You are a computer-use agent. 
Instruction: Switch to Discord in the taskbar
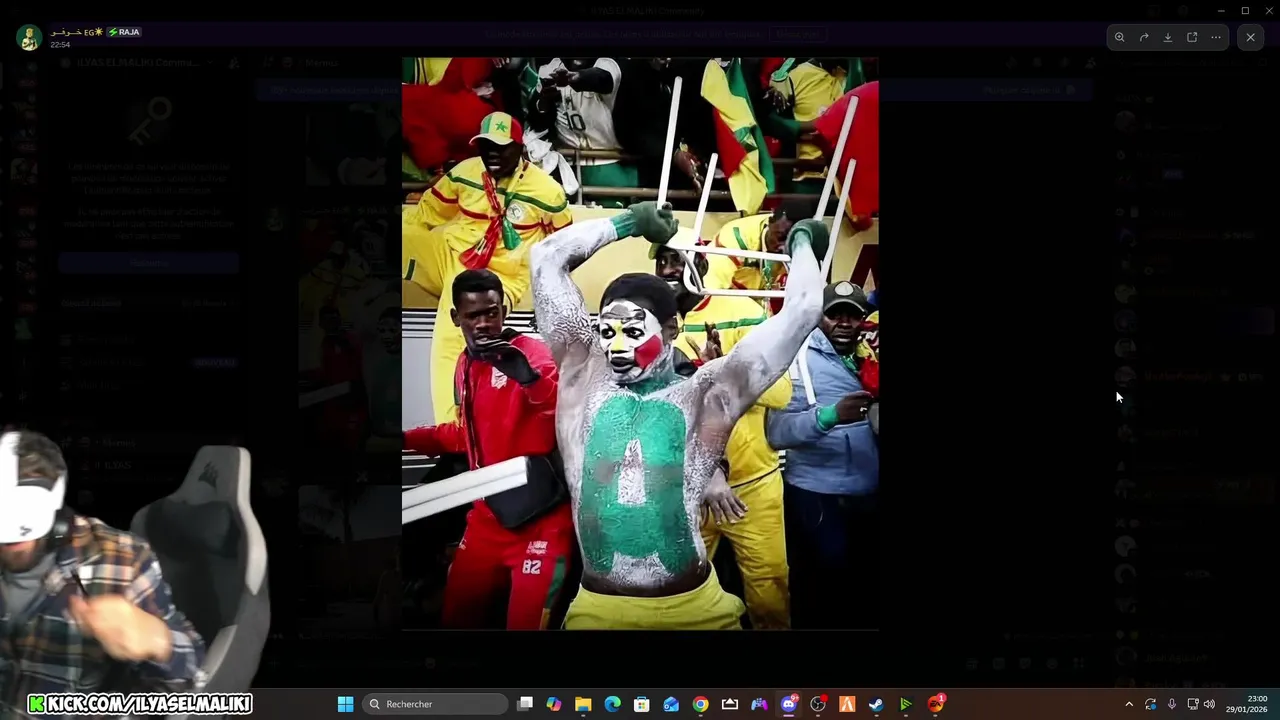pyautogui.click(x=788, y=704)
